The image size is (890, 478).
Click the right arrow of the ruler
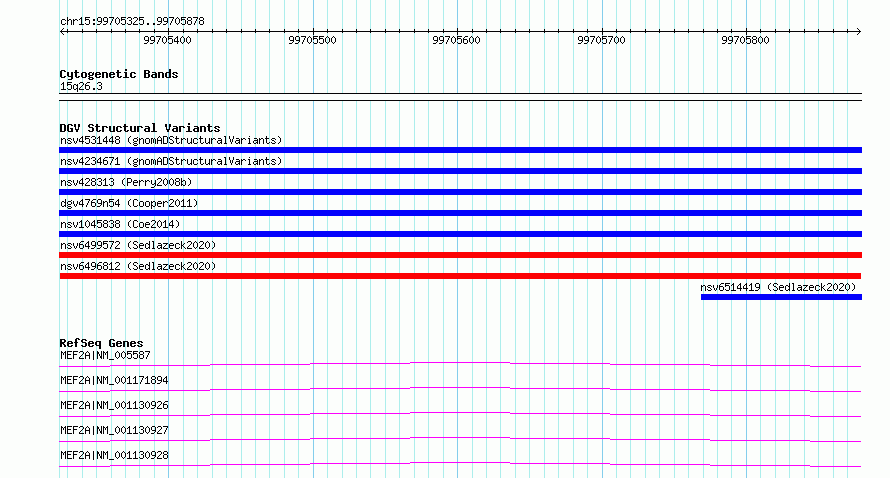858,32
